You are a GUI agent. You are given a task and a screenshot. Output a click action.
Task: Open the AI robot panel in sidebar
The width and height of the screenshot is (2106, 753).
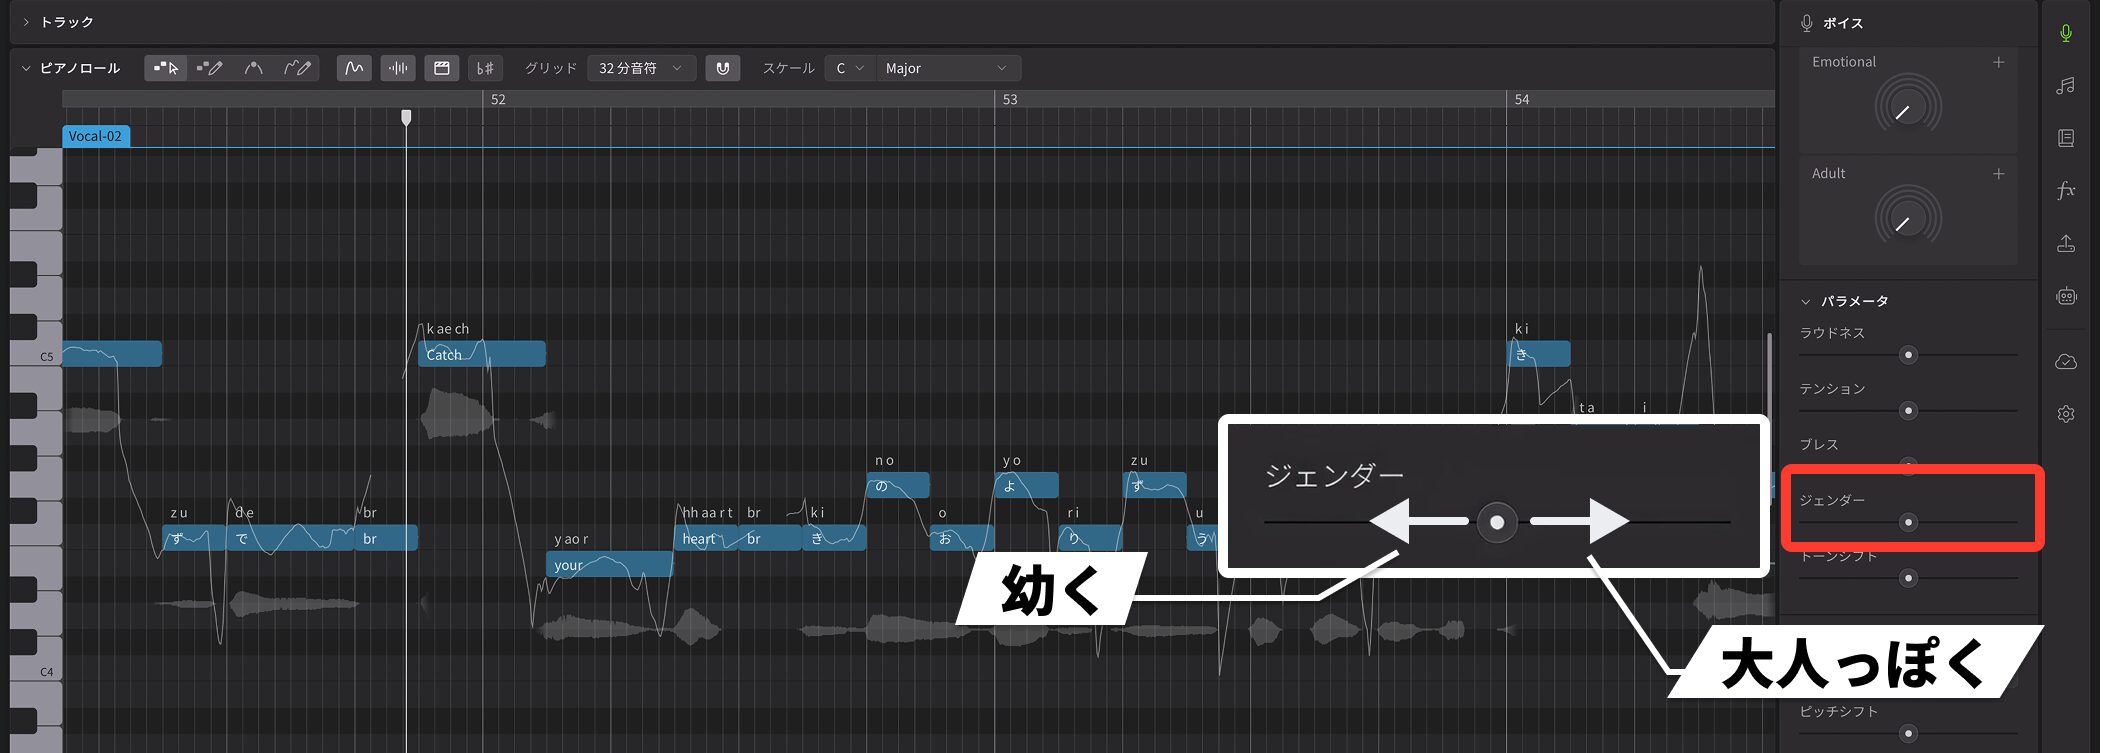pyautogui.click(x=2066, y=296)
